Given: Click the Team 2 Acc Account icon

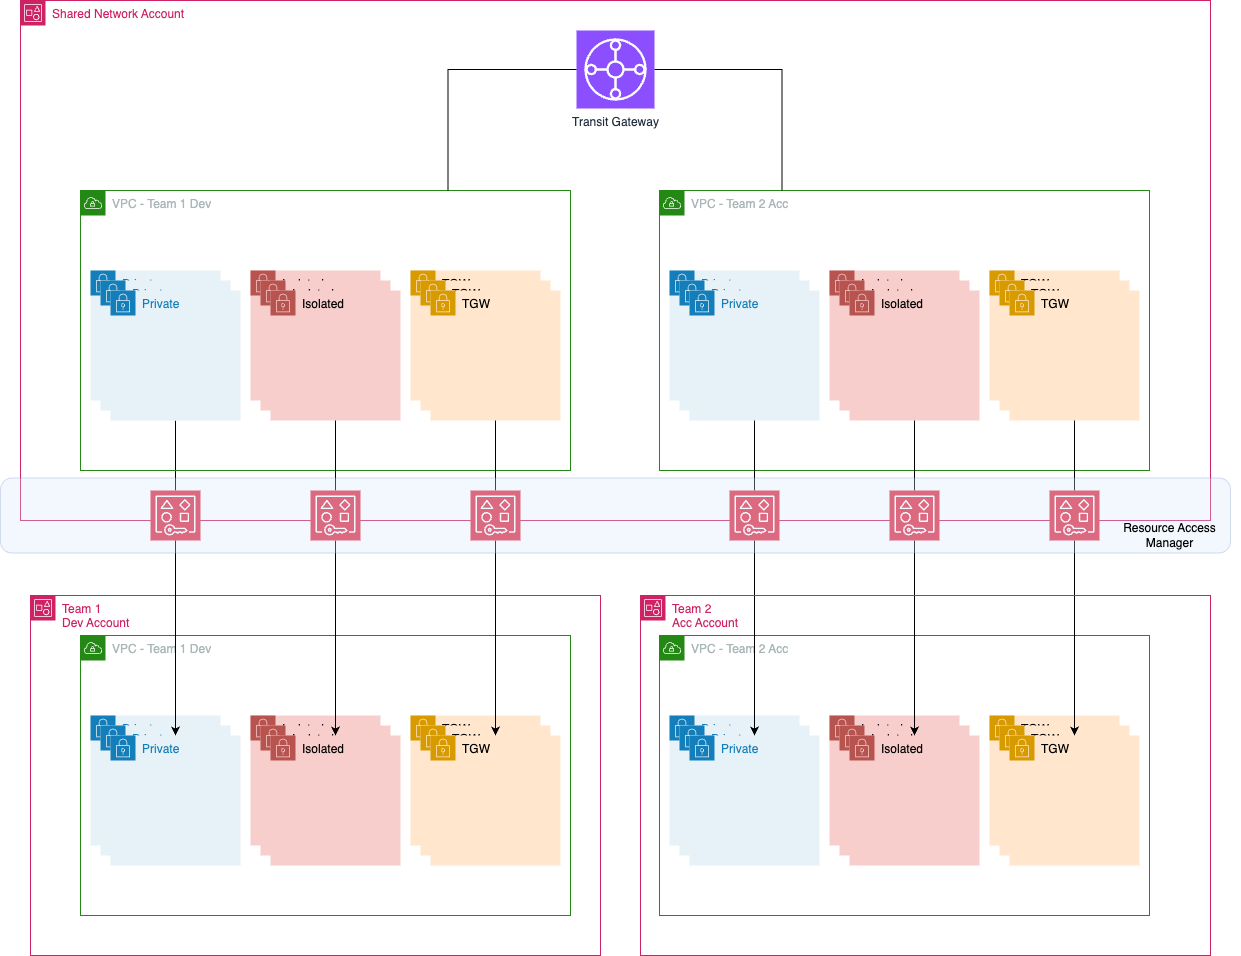Looking at the screenshot, I should point(653,607).
